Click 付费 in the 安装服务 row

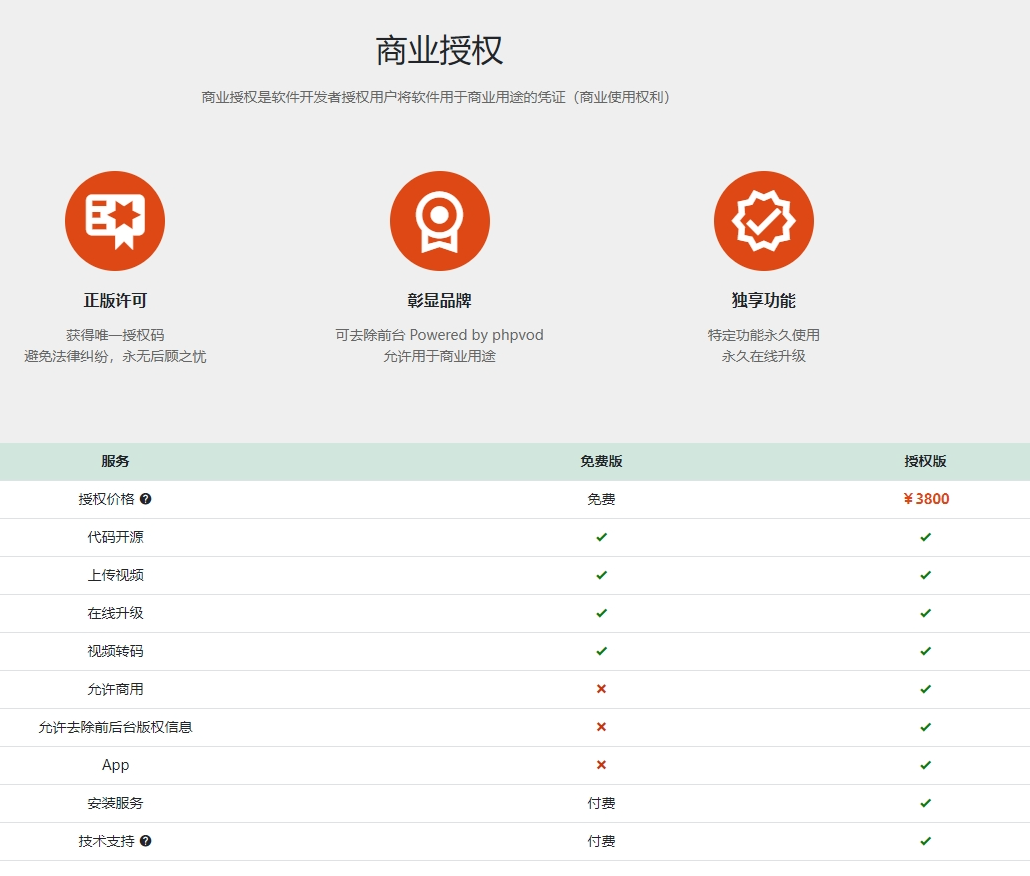pos(601,803)
